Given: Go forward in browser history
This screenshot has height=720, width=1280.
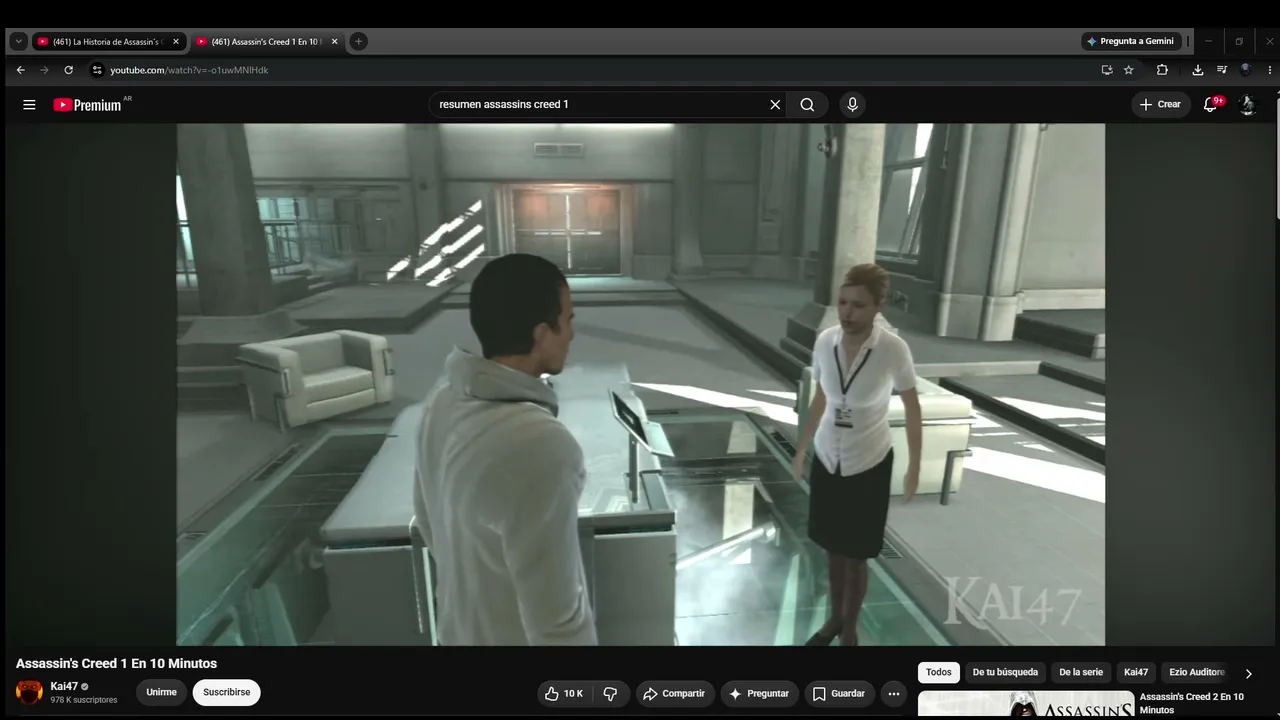Looking at the screenshot, I should tap(44, 70).
